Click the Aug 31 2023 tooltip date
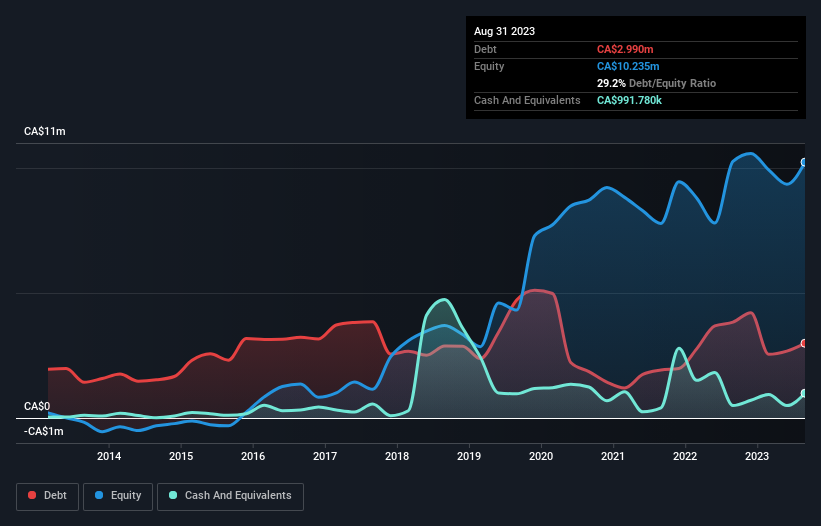 [504, 31]
